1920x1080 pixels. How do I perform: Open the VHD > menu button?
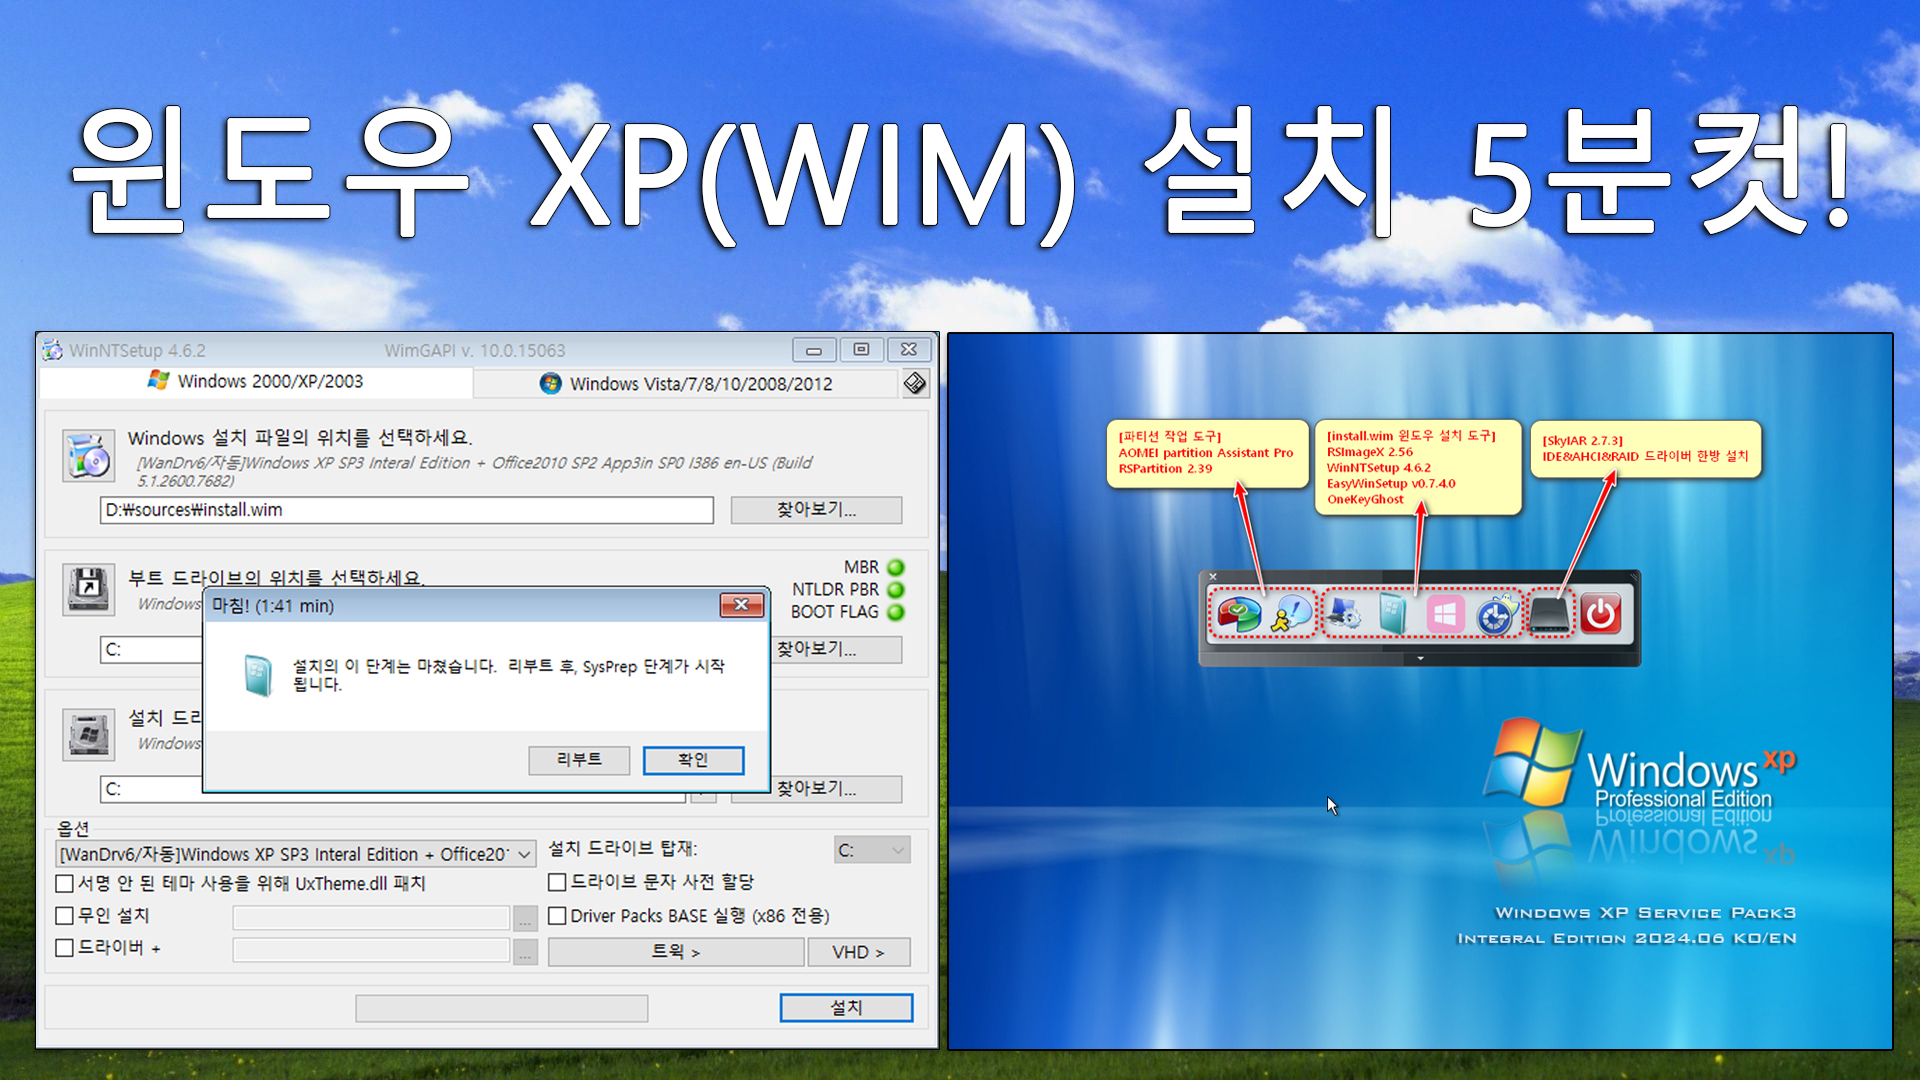pyautogui.click(x=859, y=952)
